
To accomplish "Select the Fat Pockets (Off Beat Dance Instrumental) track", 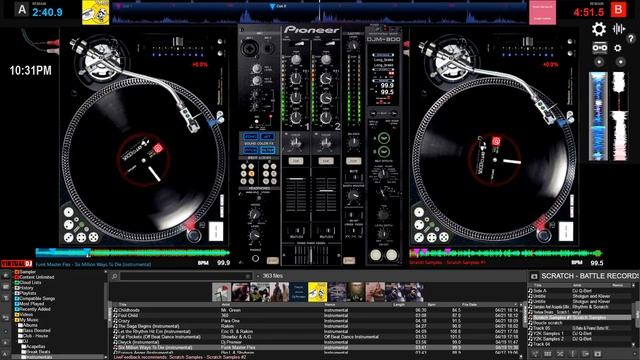I will point(315,337).
